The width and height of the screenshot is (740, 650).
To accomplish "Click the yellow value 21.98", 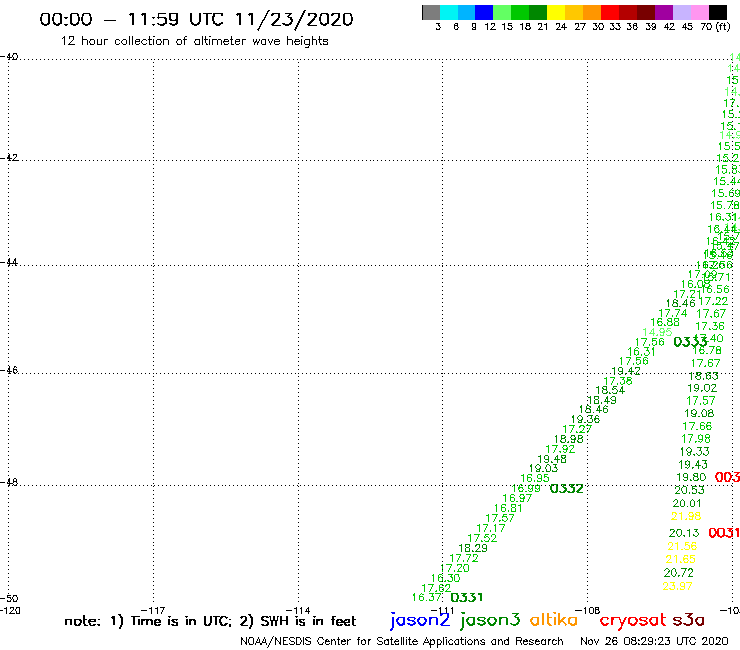I will (x=686, y=516).
